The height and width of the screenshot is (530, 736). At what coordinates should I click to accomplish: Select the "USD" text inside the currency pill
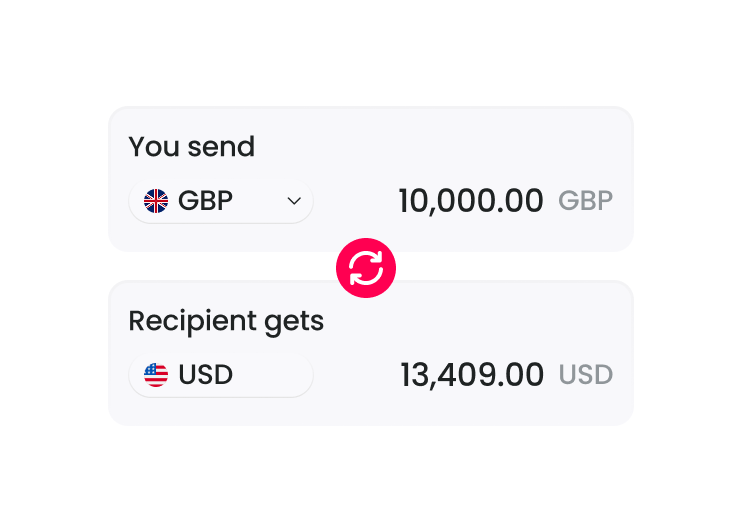click(205, 375)
